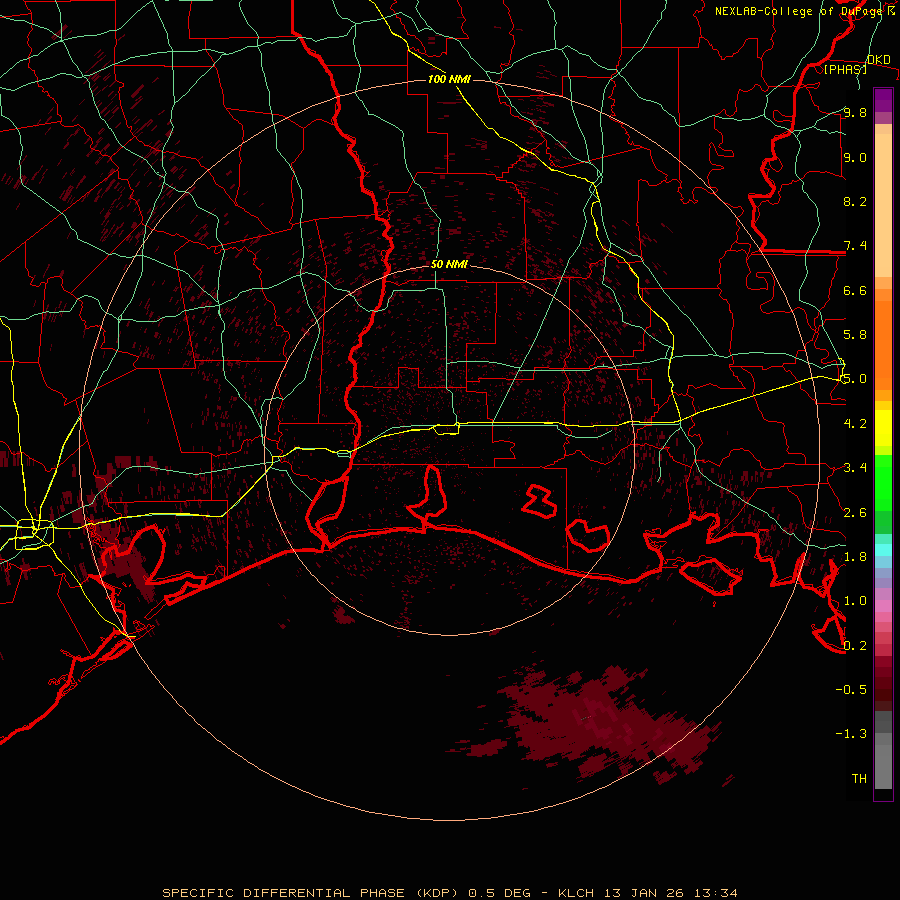Screen dimensions: 900x900
Task: Click the small red echo patch just inside 50 NMI ring offshore
Action: tap(343, 616)
